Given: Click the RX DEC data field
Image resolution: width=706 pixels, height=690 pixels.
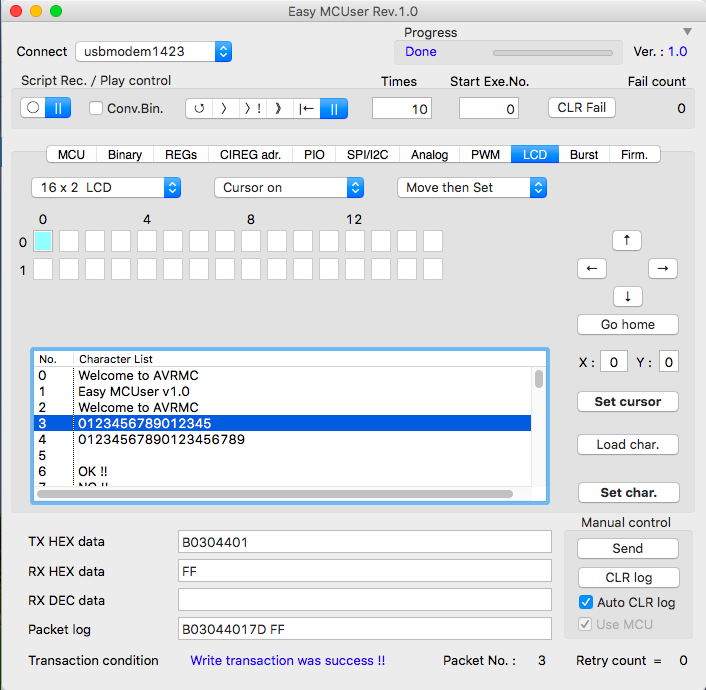Looking at the screenshot, I should (365, 600).
